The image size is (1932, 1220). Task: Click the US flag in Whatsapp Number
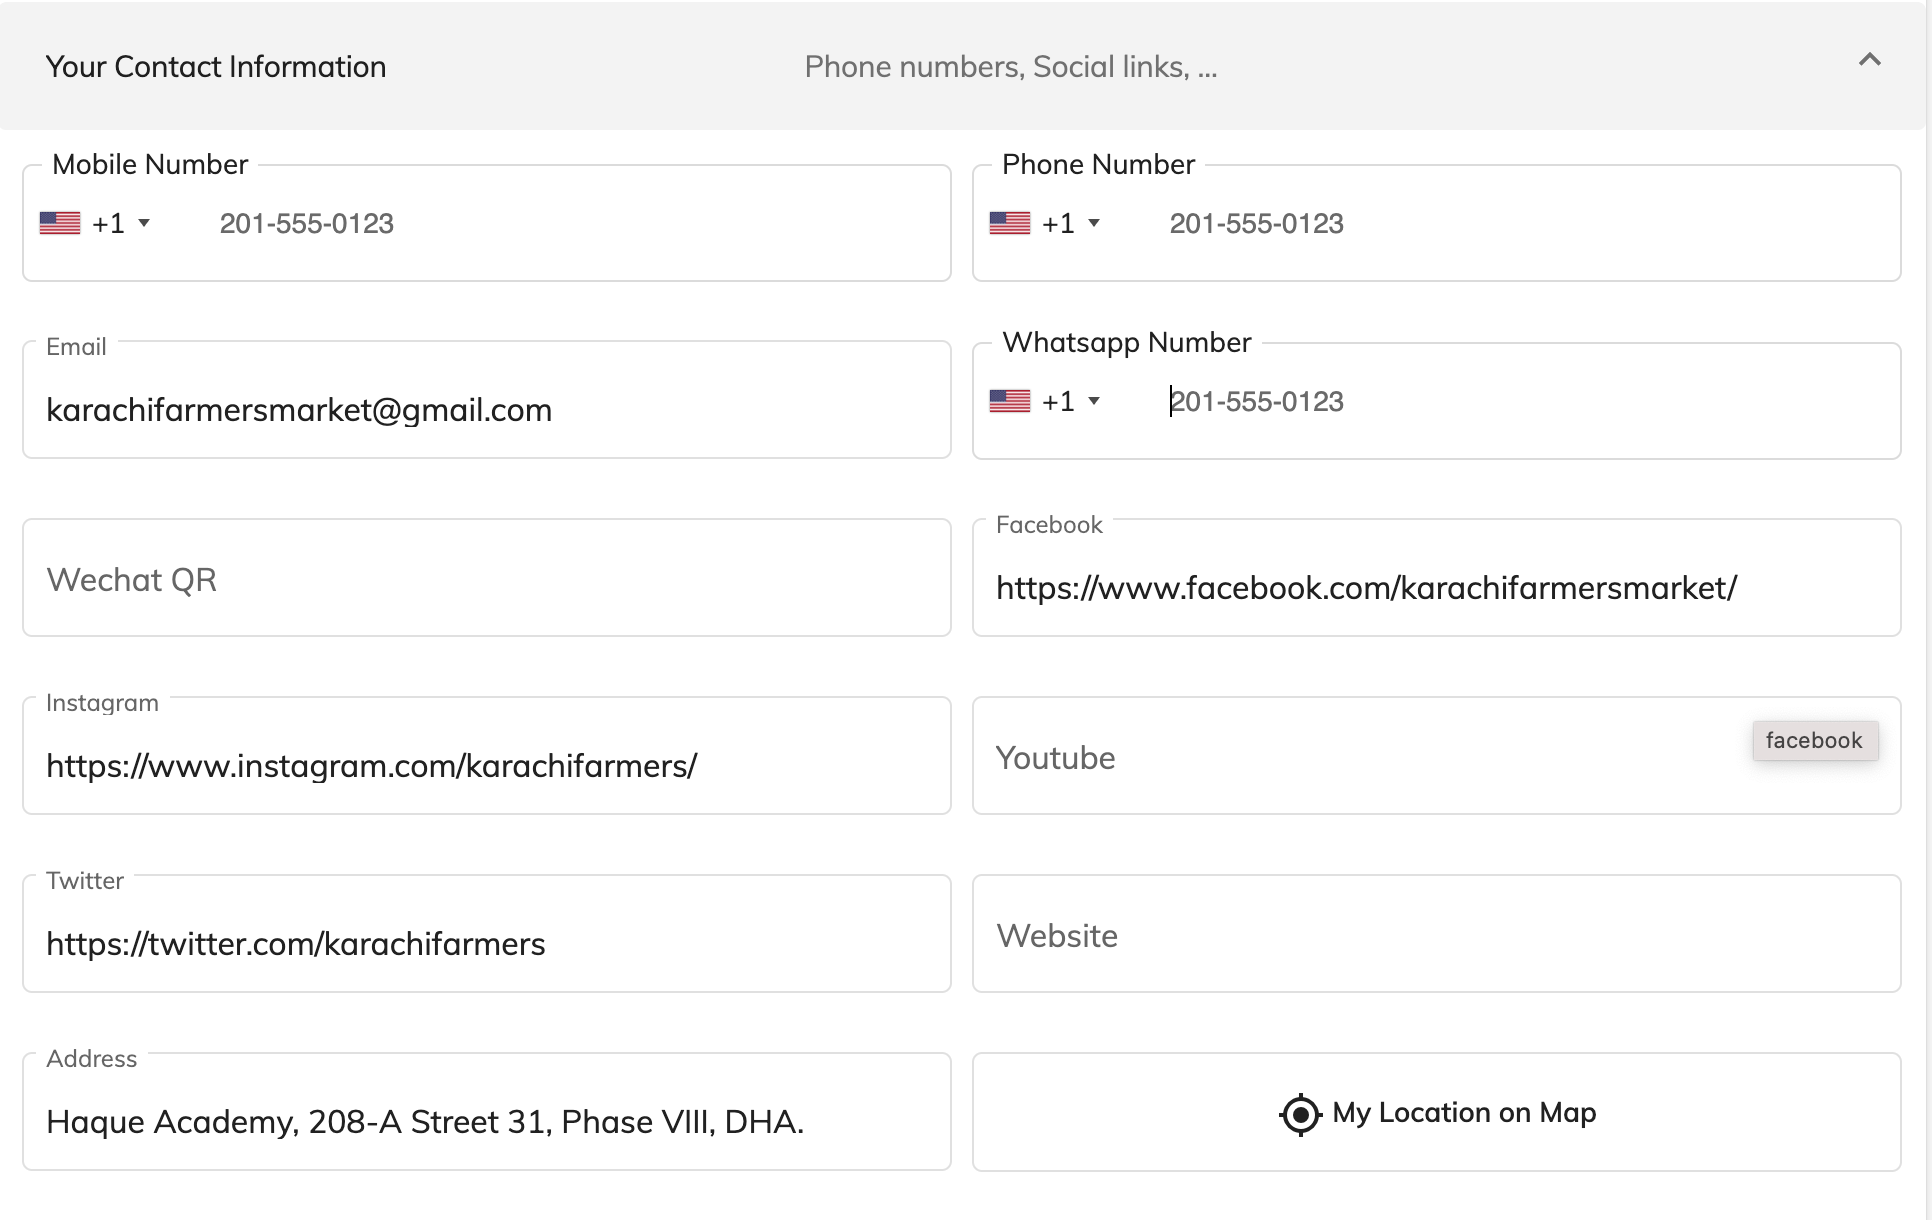click(x=1010, y=401)
